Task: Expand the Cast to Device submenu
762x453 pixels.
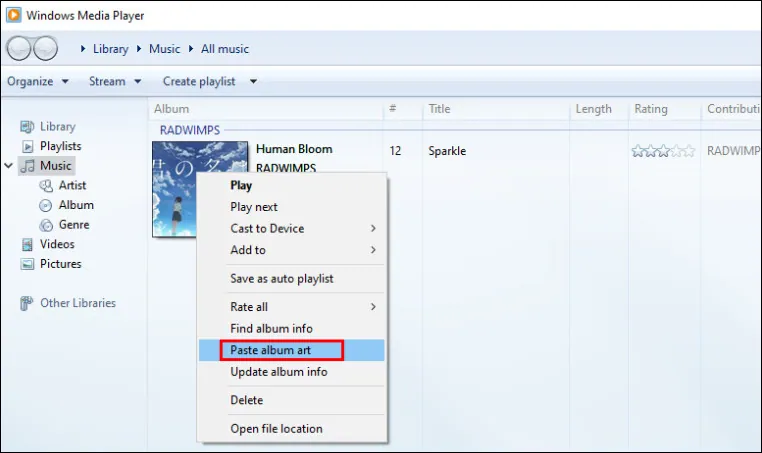Action: point(292,228)
